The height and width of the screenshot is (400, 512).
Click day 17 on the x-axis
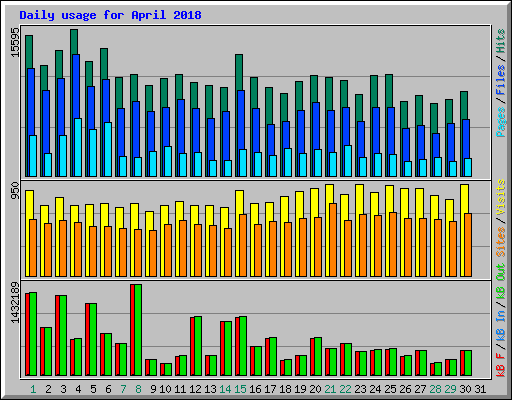point(270,389)
